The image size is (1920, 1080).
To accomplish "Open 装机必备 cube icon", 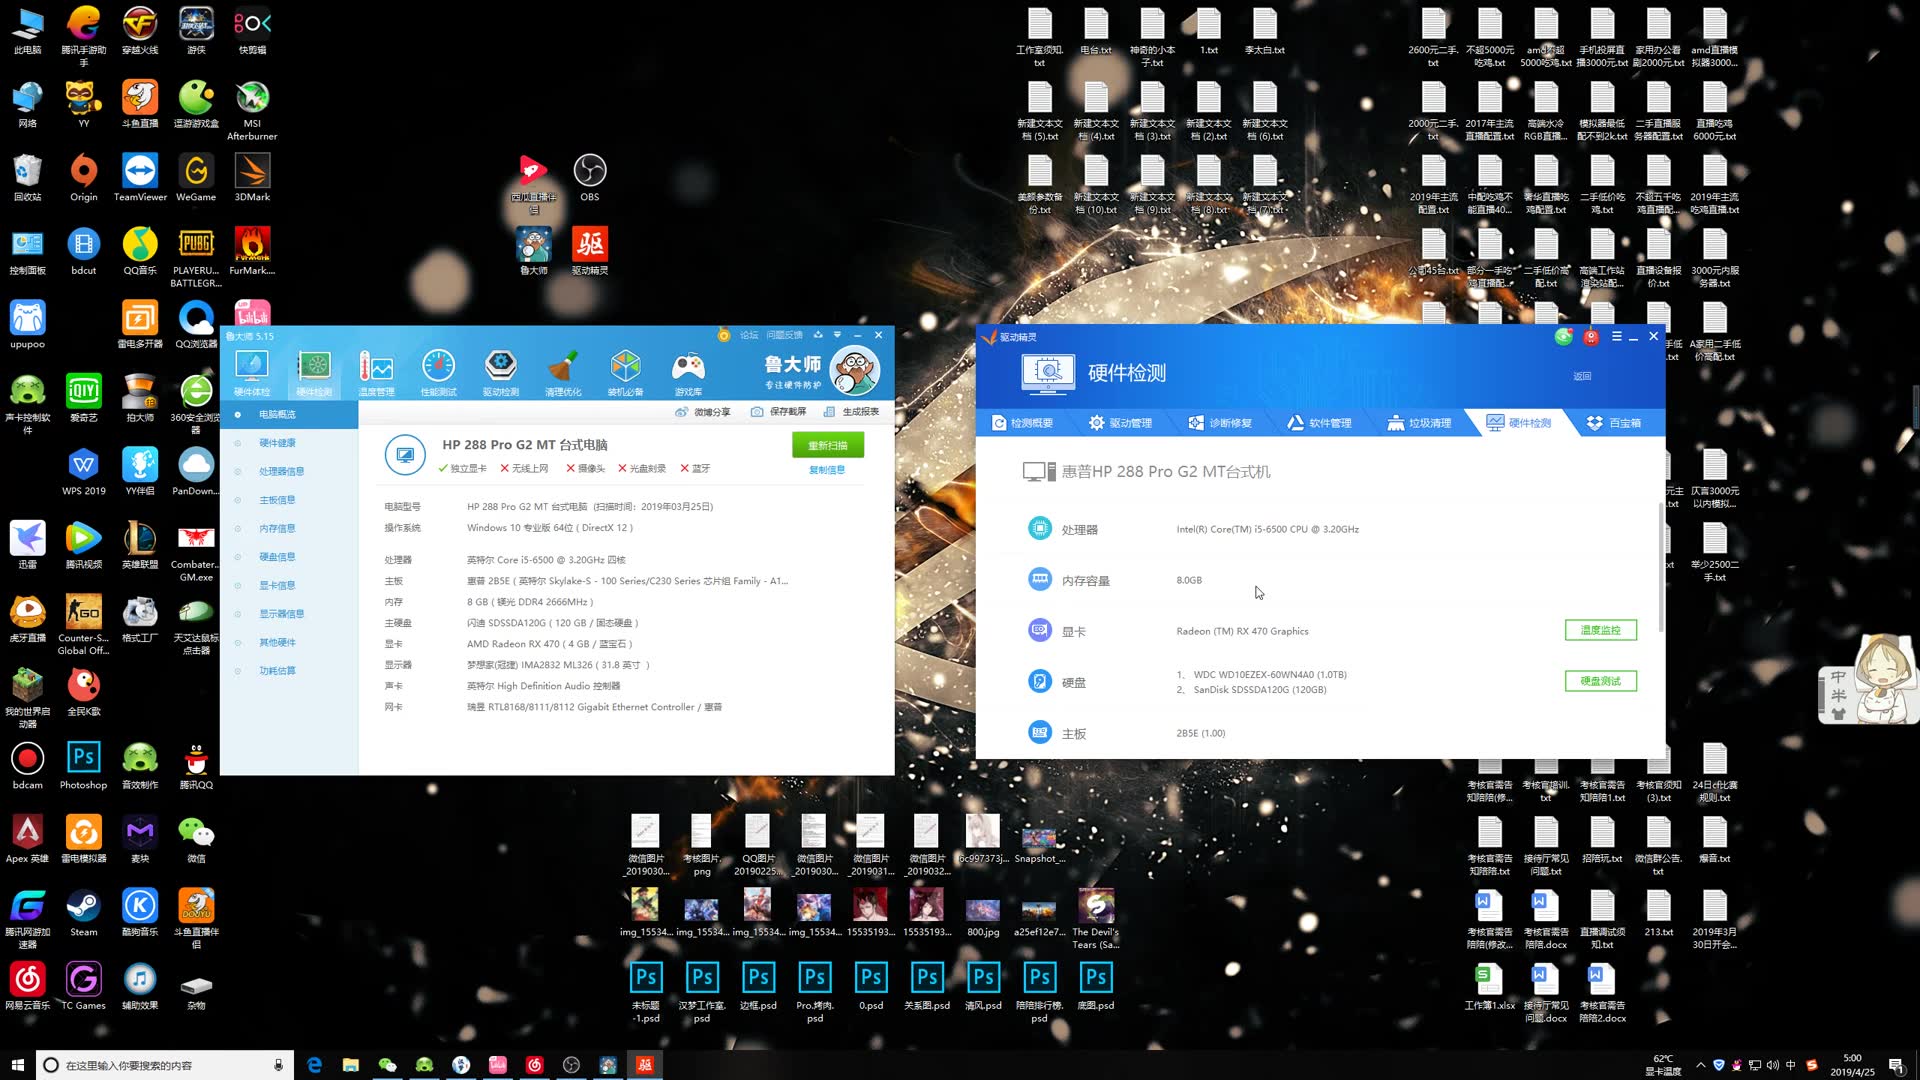I will (626, 374).
